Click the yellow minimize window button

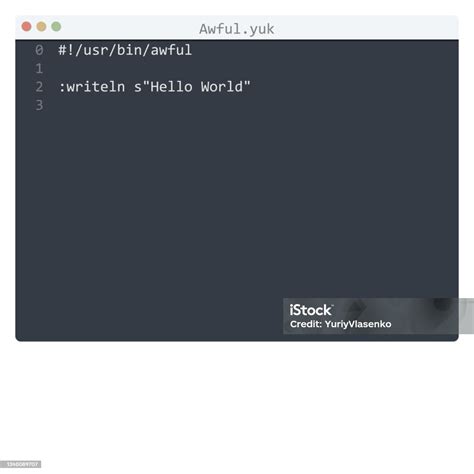[41, 26]
